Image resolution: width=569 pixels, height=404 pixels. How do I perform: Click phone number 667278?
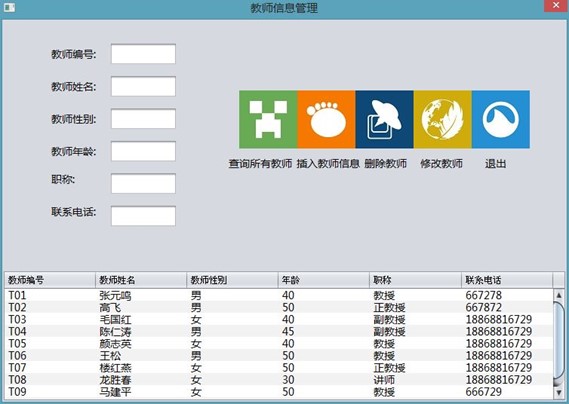click(484, 295)
